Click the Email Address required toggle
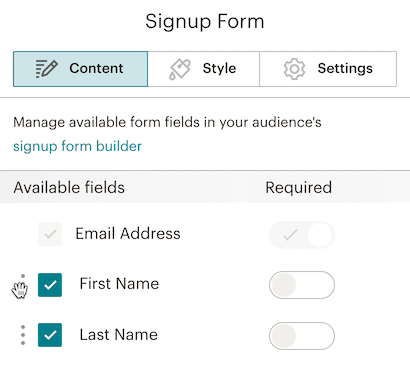This screenshot has height=366, width=410. pos(302,235)
